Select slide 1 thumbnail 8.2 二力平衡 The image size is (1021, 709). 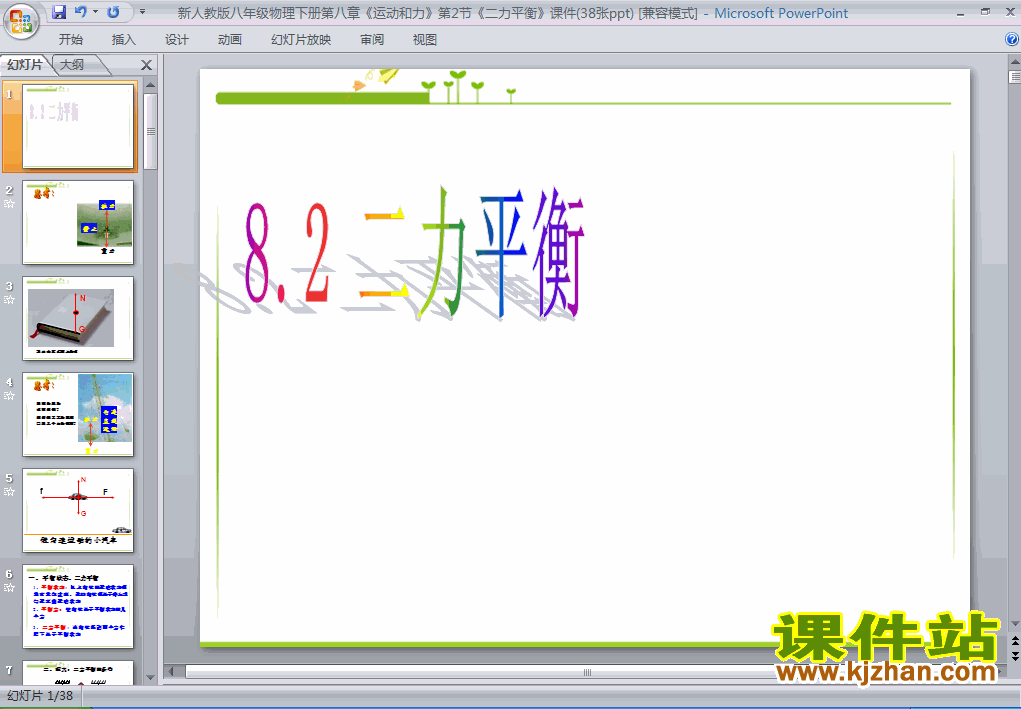[78, 126]
